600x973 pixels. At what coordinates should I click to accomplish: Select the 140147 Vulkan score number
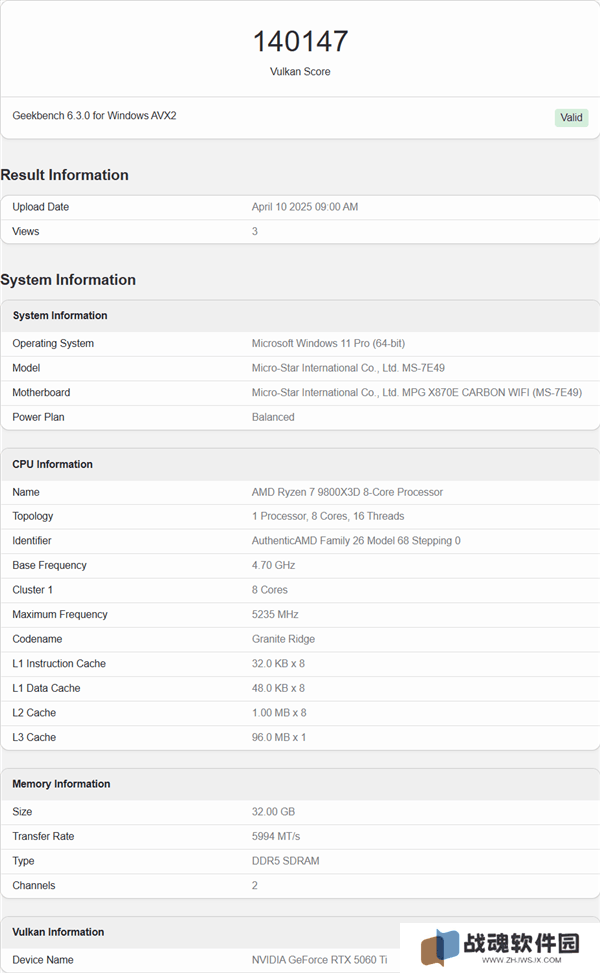coord(300,42)
